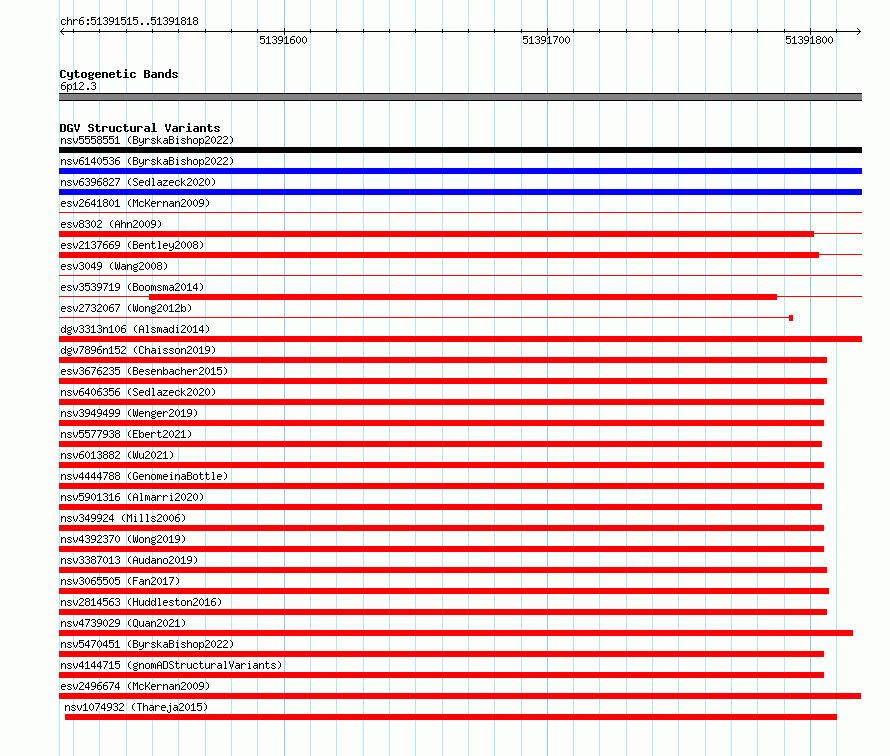Open nsv6396827 (Sedlazeck2020) label
890x756 pixels.
138,182
